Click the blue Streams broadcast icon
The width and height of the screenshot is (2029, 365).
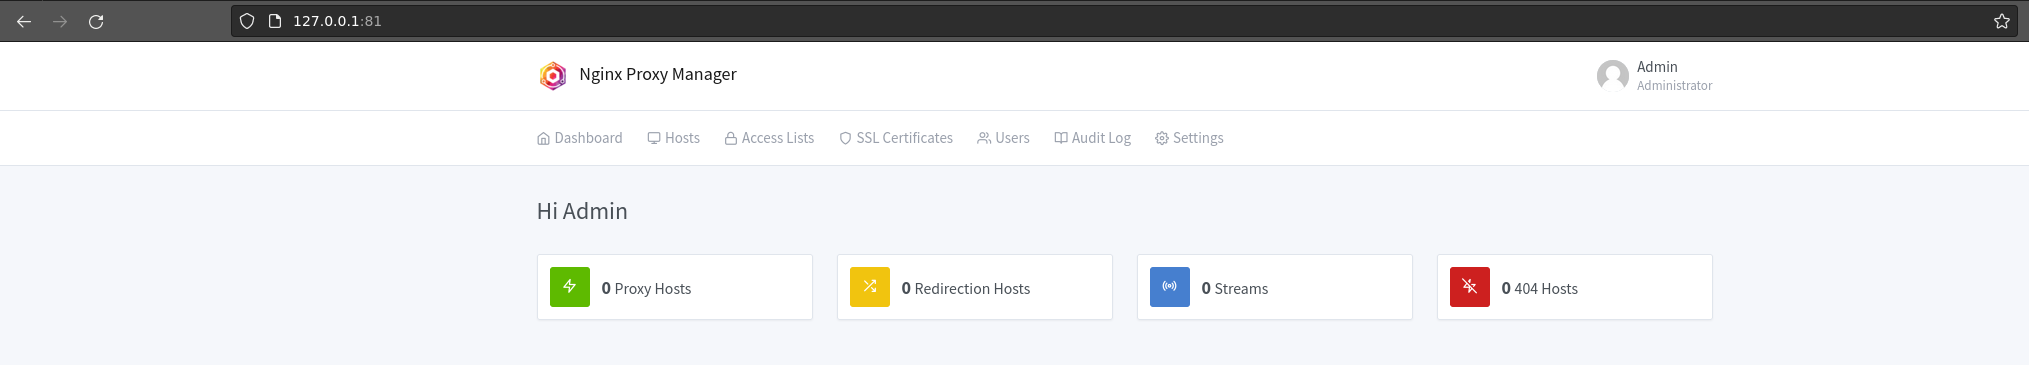tap(1170, 287)
